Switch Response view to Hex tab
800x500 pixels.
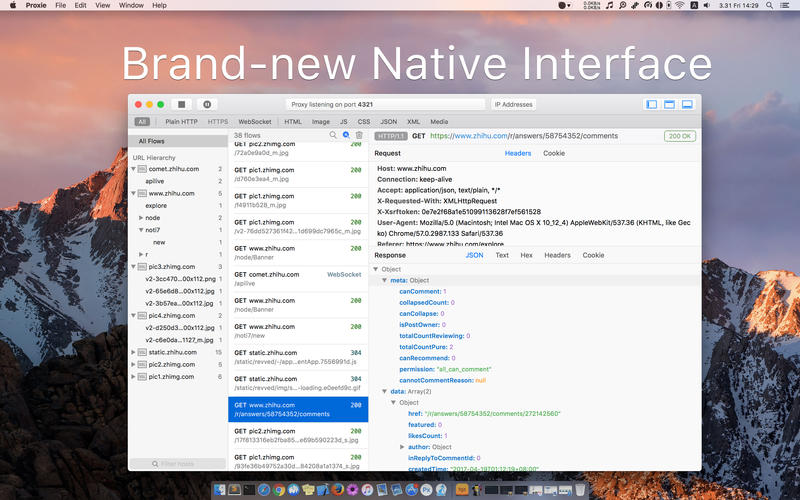(527, 255)
